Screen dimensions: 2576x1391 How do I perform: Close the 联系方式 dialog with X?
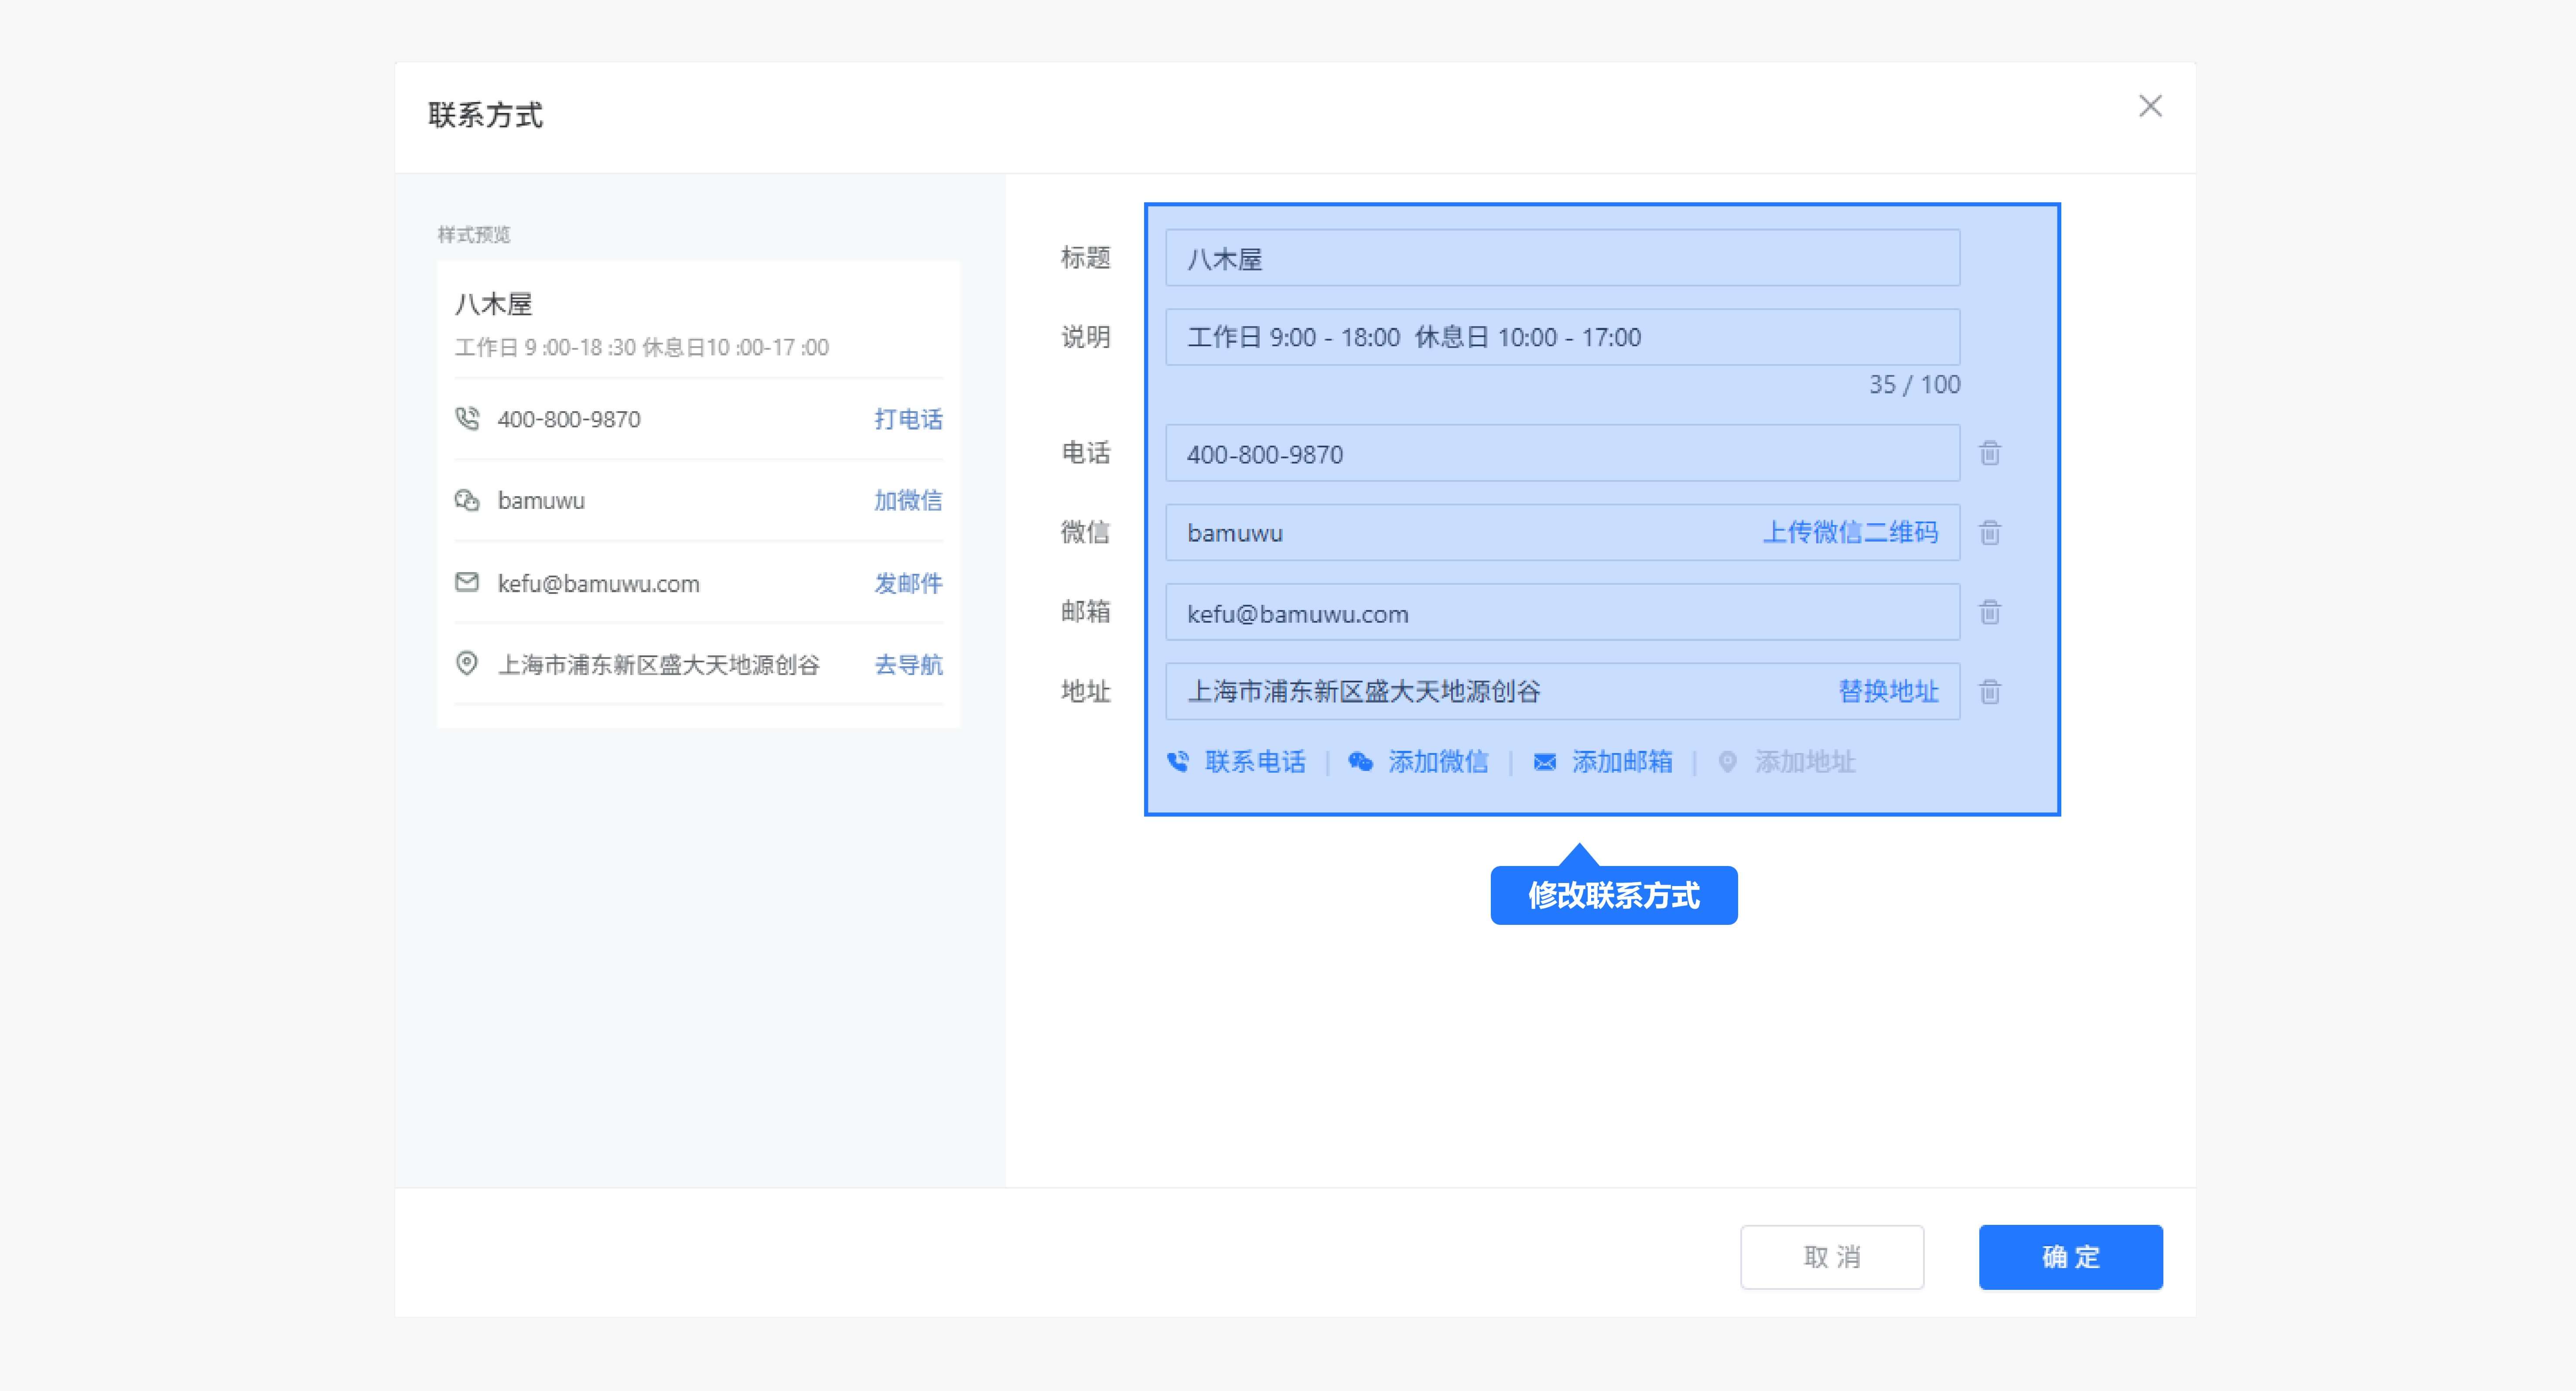click(2150, 106)
